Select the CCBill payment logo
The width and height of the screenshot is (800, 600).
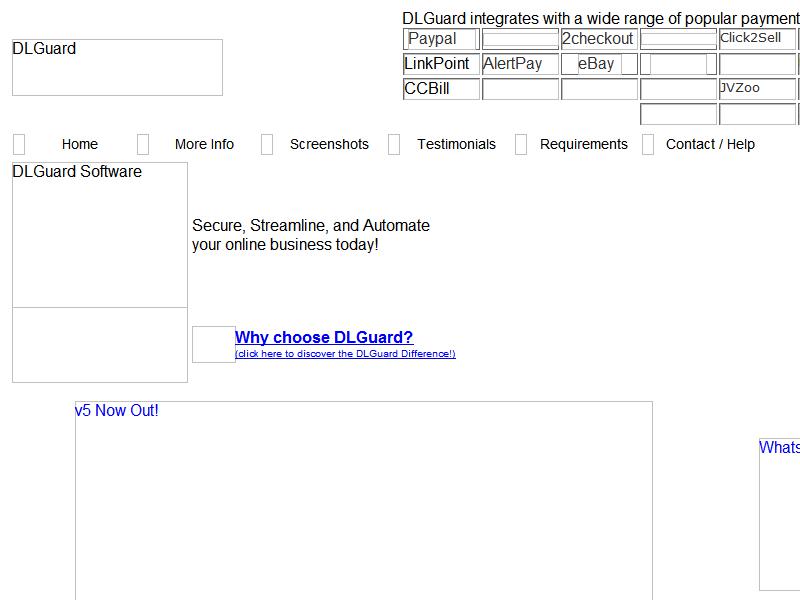click(441, 89)
